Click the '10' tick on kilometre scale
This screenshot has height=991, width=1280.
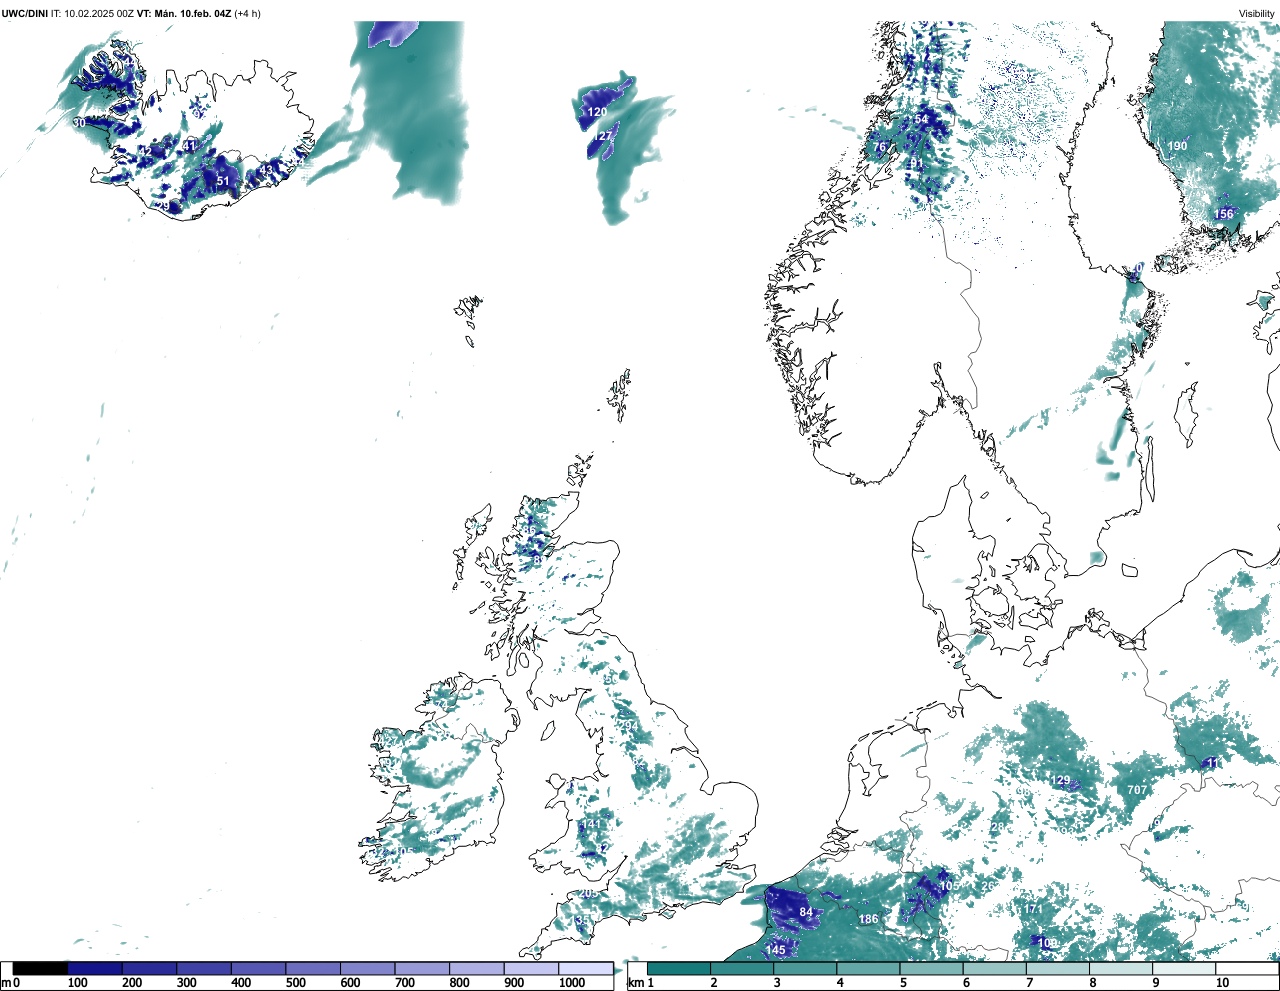(x=1222, y=983)
